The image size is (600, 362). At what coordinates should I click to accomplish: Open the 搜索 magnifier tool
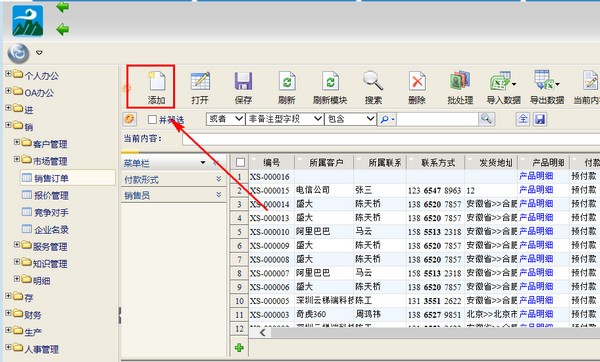[x=373, y=81]
